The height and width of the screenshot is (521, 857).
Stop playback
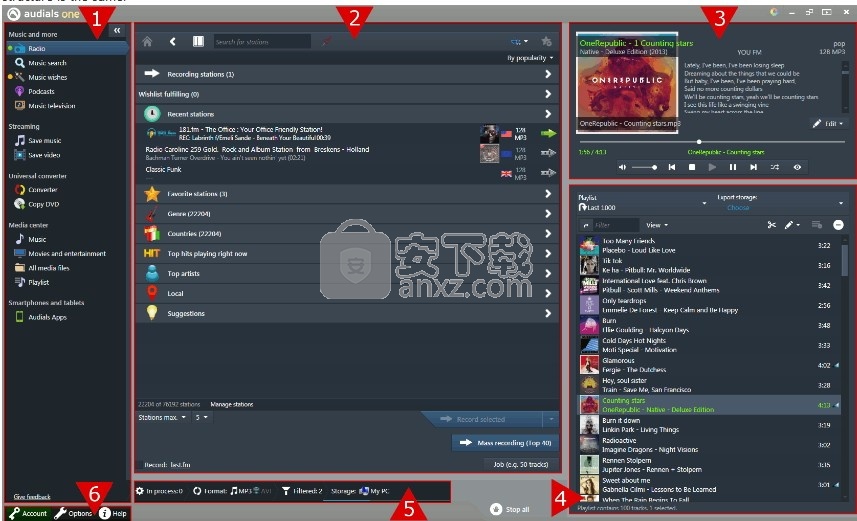692,167
